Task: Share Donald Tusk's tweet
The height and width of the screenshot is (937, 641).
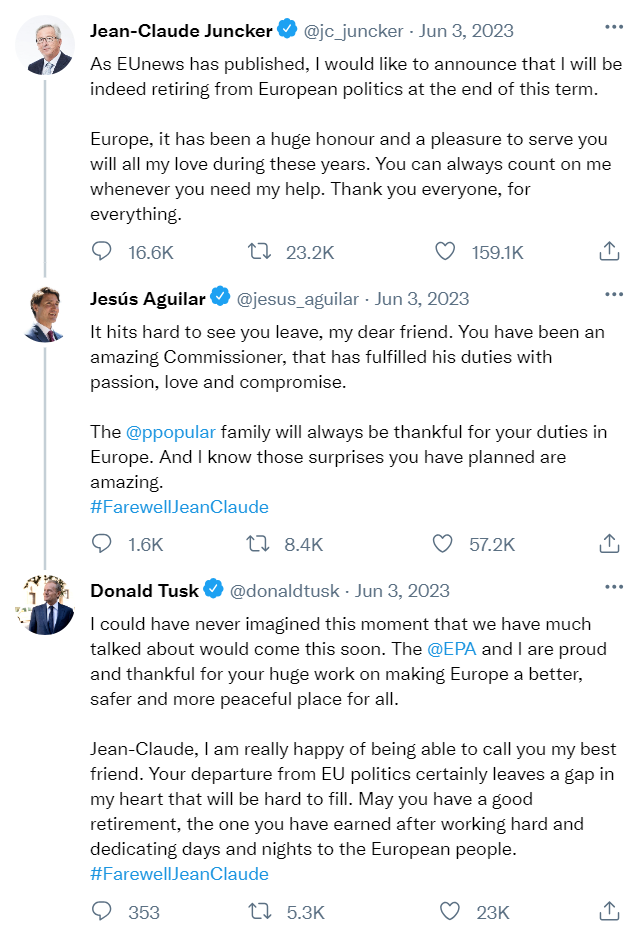Action: pos(609,911)
